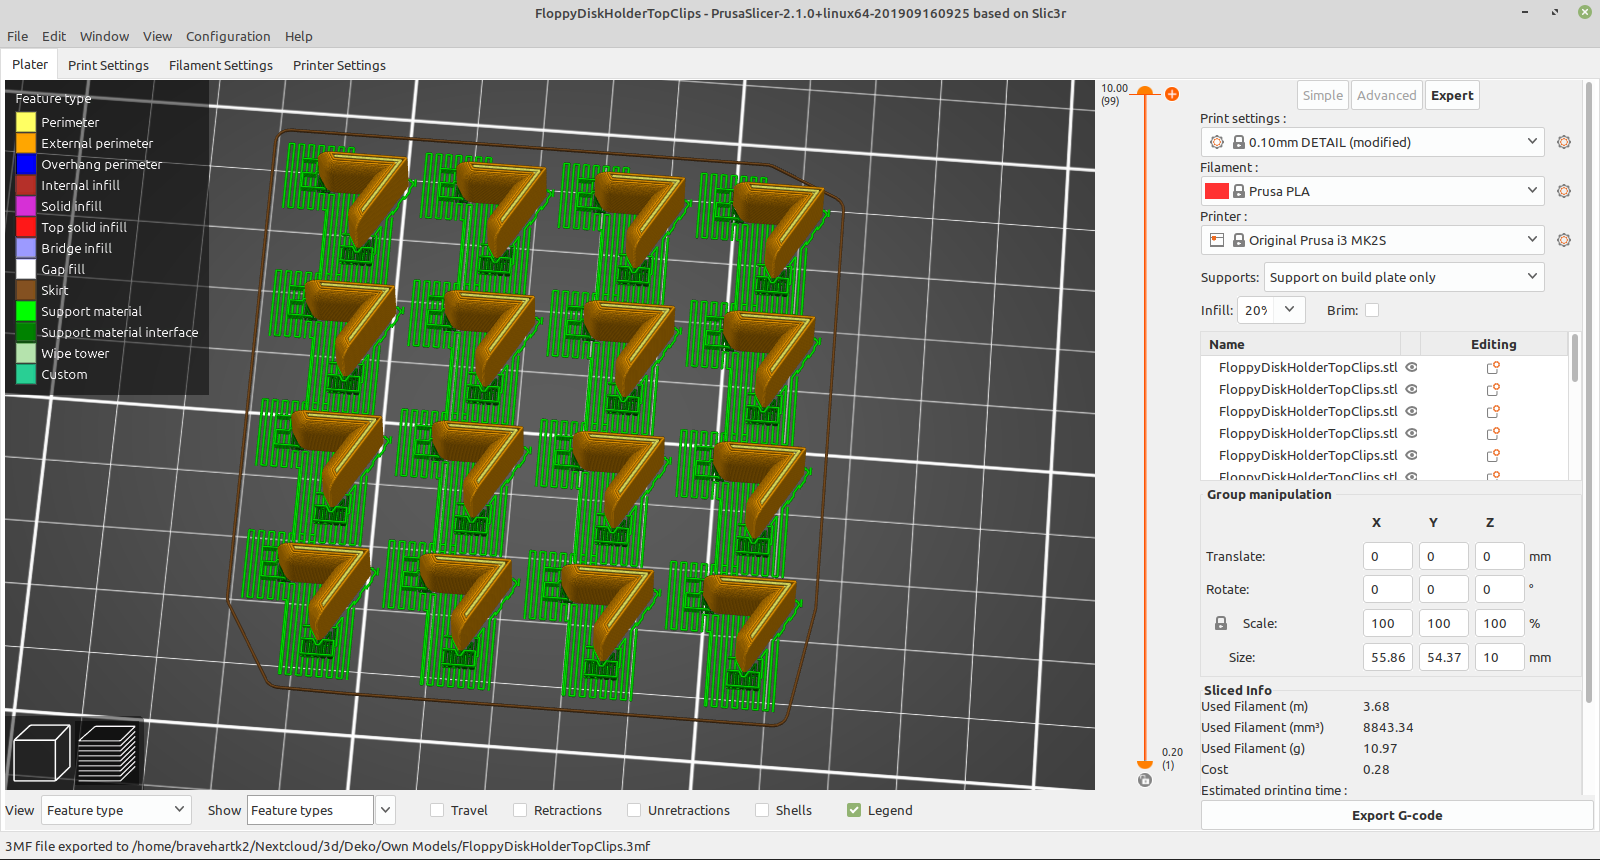The height and width of the screenshot is (860, 1600).
Task: Click Export G-code button
Action: point(1397,815)
